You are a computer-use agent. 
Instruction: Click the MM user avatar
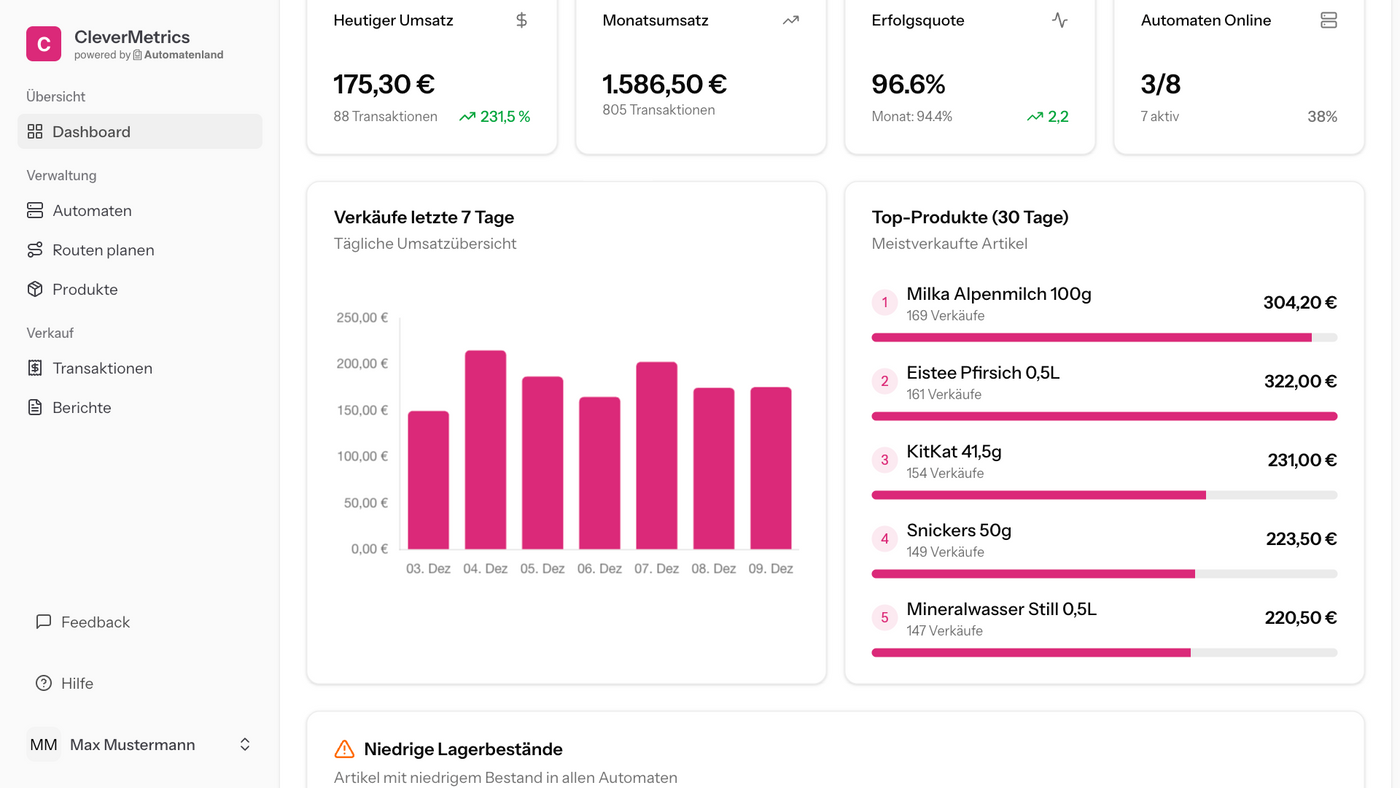44,745
